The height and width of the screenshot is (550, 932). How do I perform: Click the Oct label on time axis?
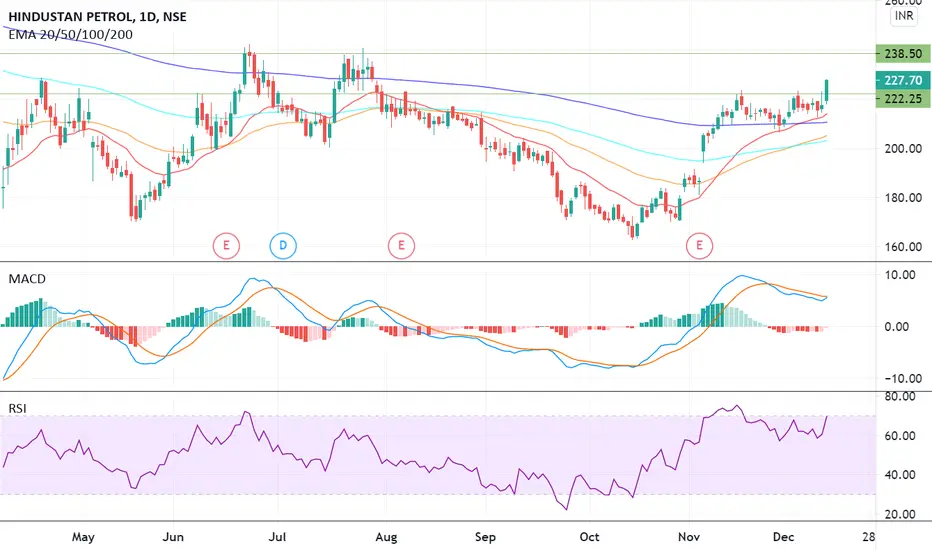tap(589, 537)
